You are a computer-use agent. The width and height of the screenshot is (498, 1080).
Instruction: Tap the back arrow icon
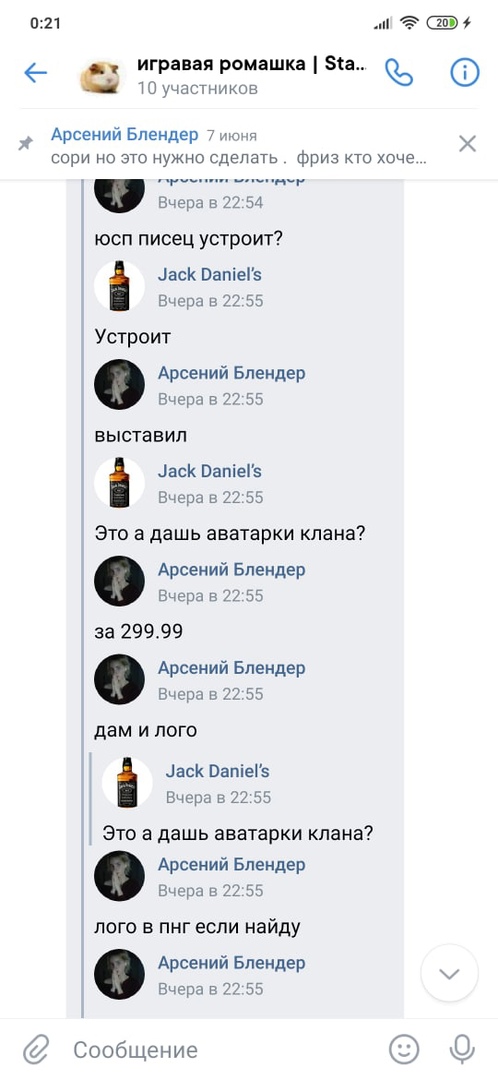tap(35, 73)
